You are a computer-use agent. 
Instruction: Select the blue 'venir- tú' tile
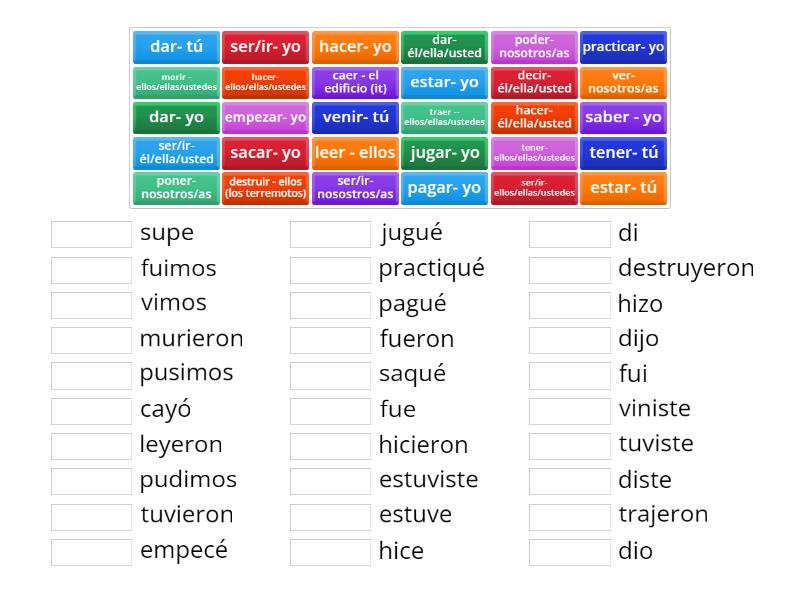(x=355, y=117)
